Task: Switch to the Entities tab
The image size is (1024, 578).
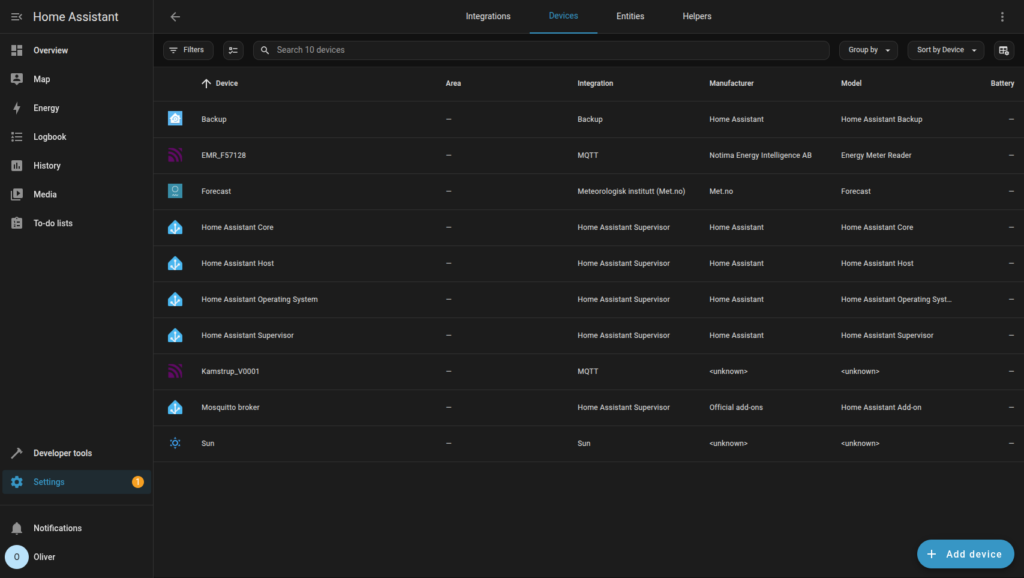Action: (x=630, y=17)
